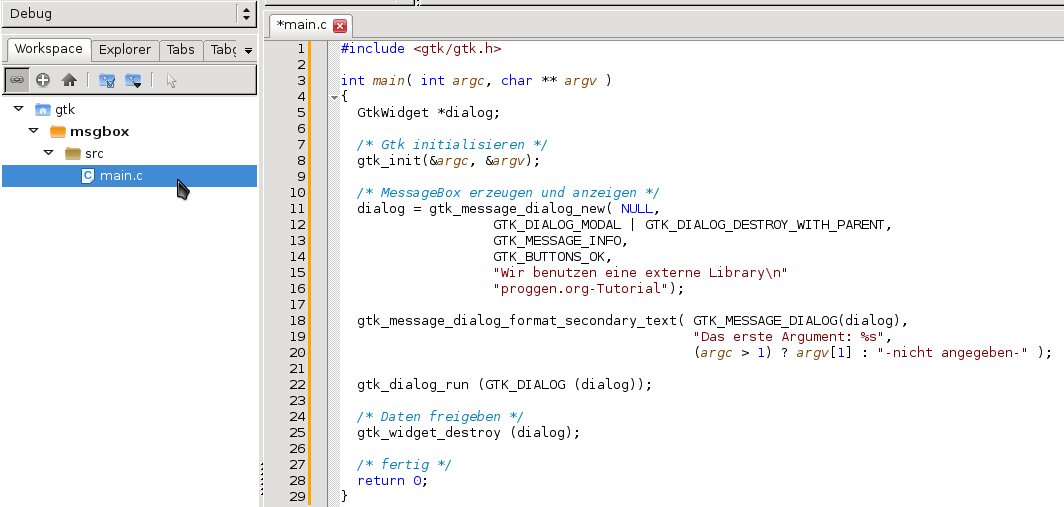Screen dimensions: 1064x507
Task: Switch to the Tabs panel tab
Action: pos(181,49)
